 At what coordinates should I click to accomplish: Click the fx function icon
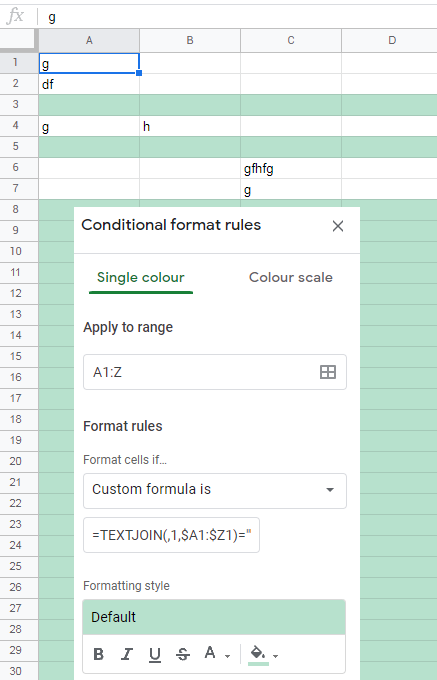pyautogui.click(x=16, y=16)
